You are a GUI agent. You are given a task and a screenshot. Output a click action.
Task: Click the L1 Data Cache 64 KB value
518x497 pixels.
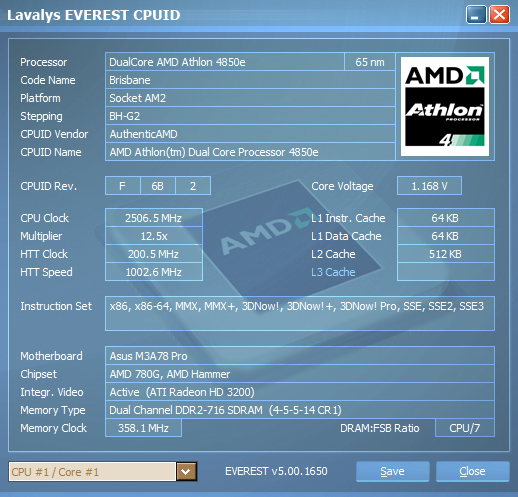pos(446,236)
